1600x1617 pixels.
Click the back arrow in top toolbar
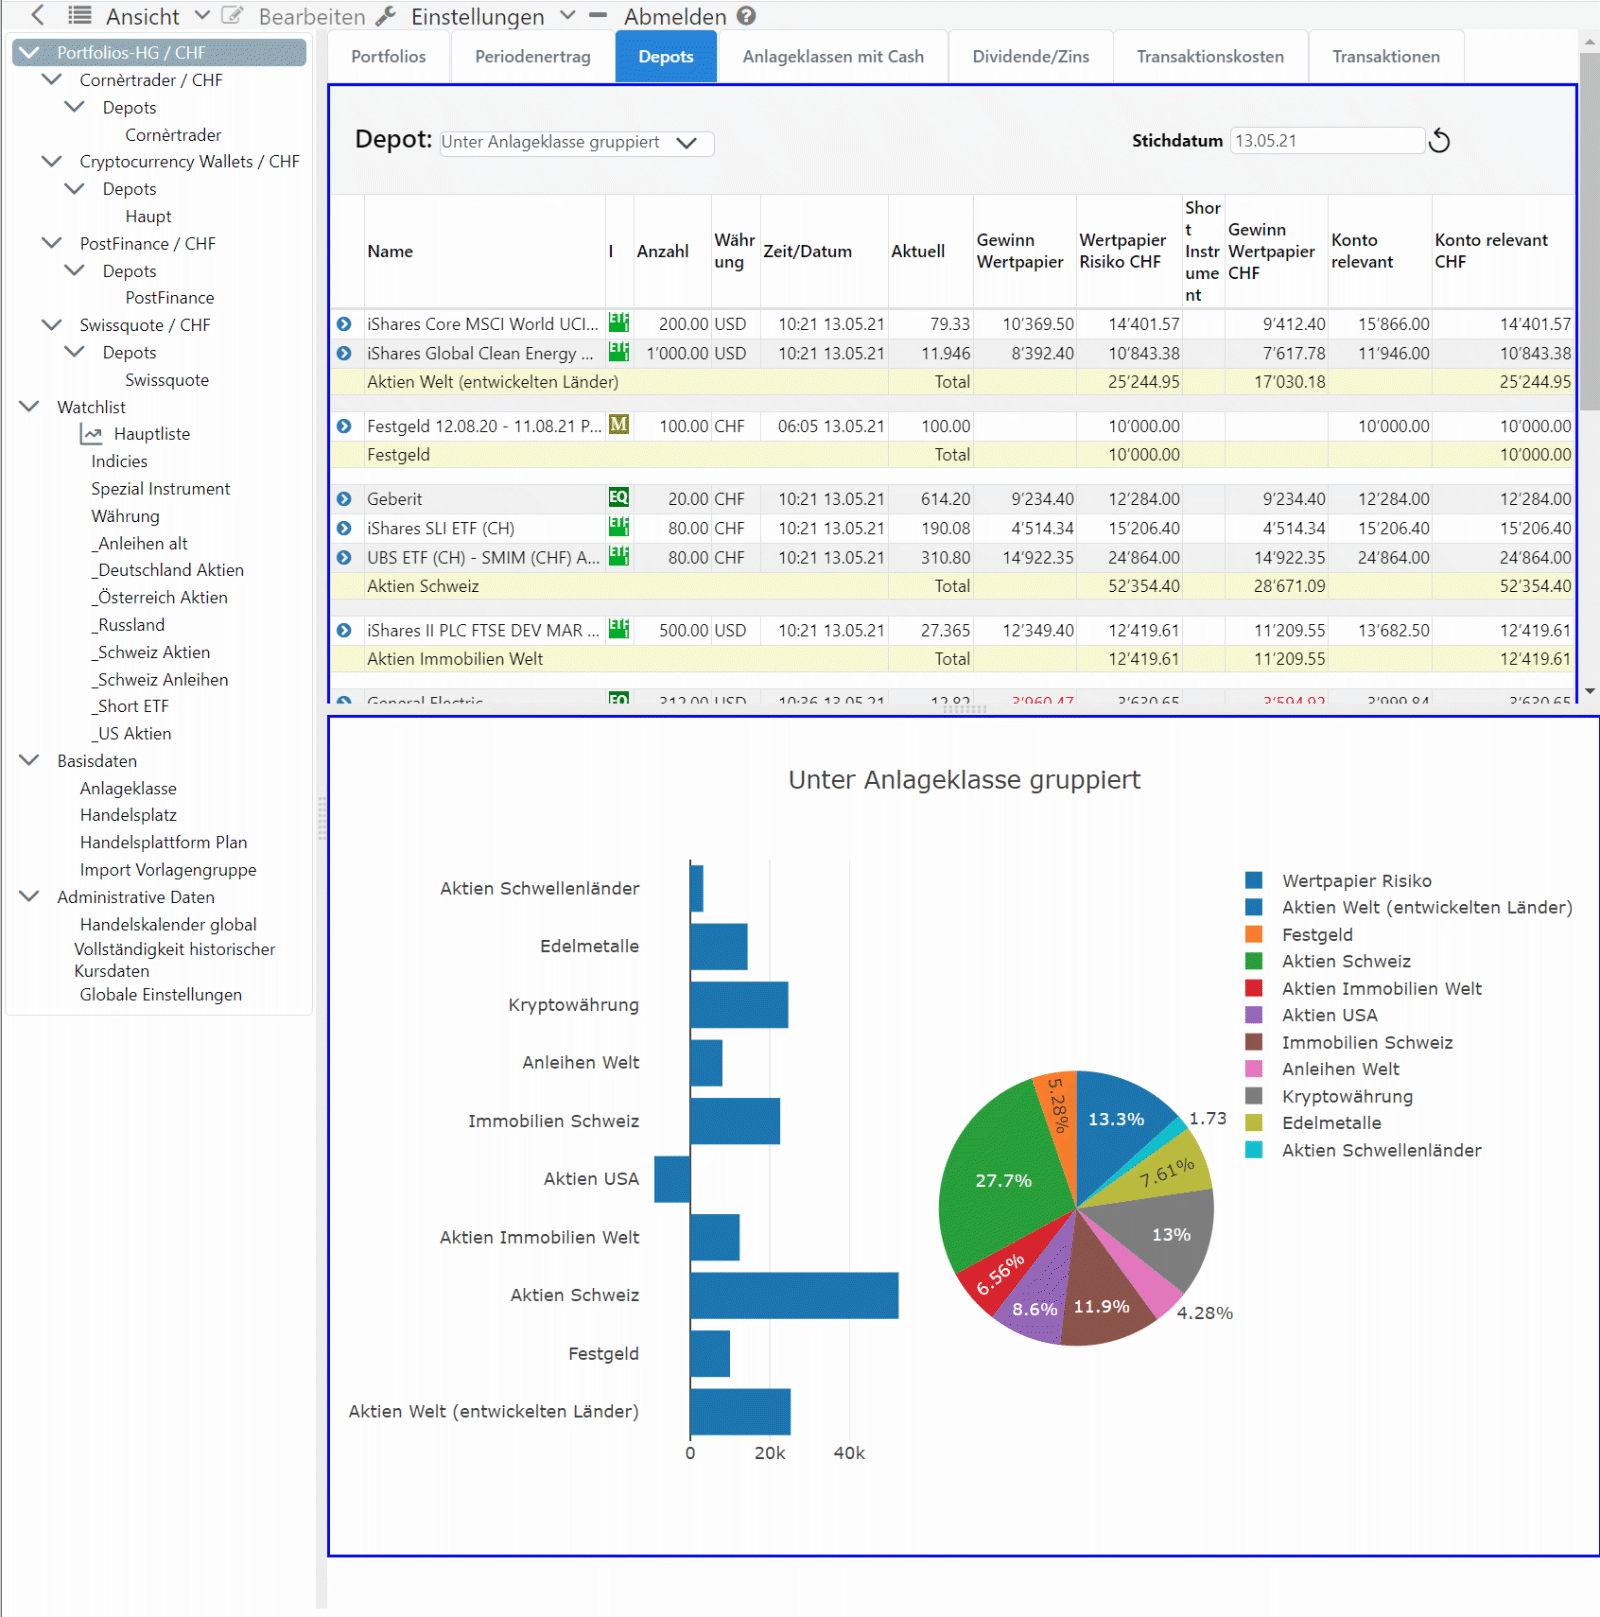(38, 15)
